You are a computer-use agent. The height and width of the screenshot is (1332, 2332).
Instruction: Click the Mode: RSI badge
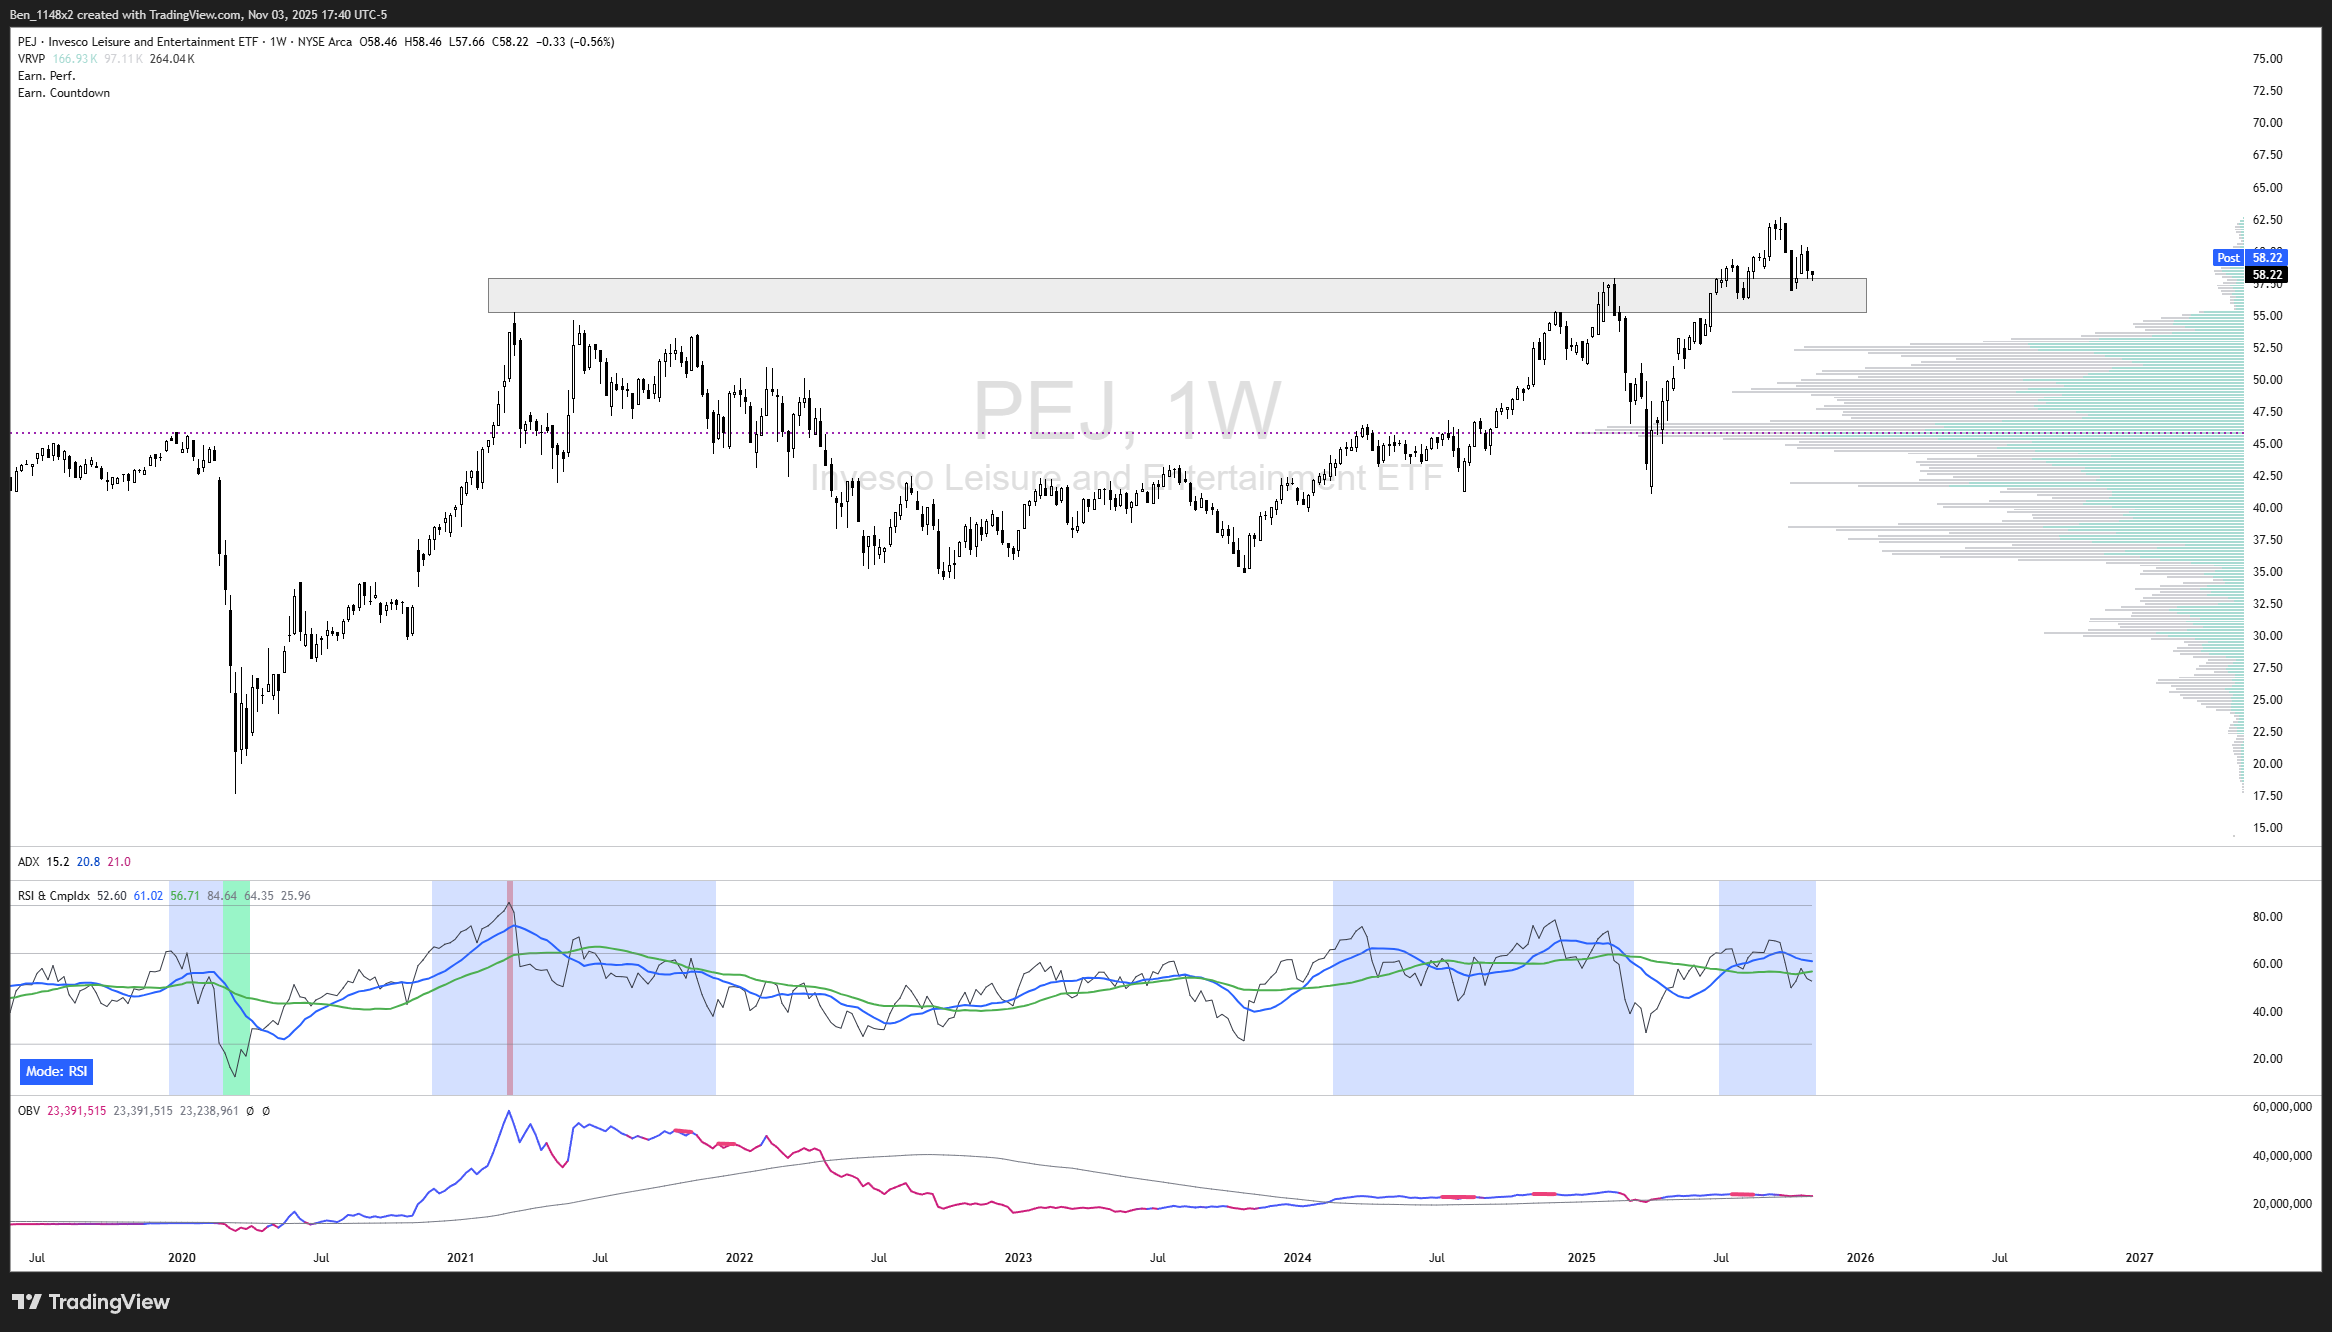click(56, 1071)
